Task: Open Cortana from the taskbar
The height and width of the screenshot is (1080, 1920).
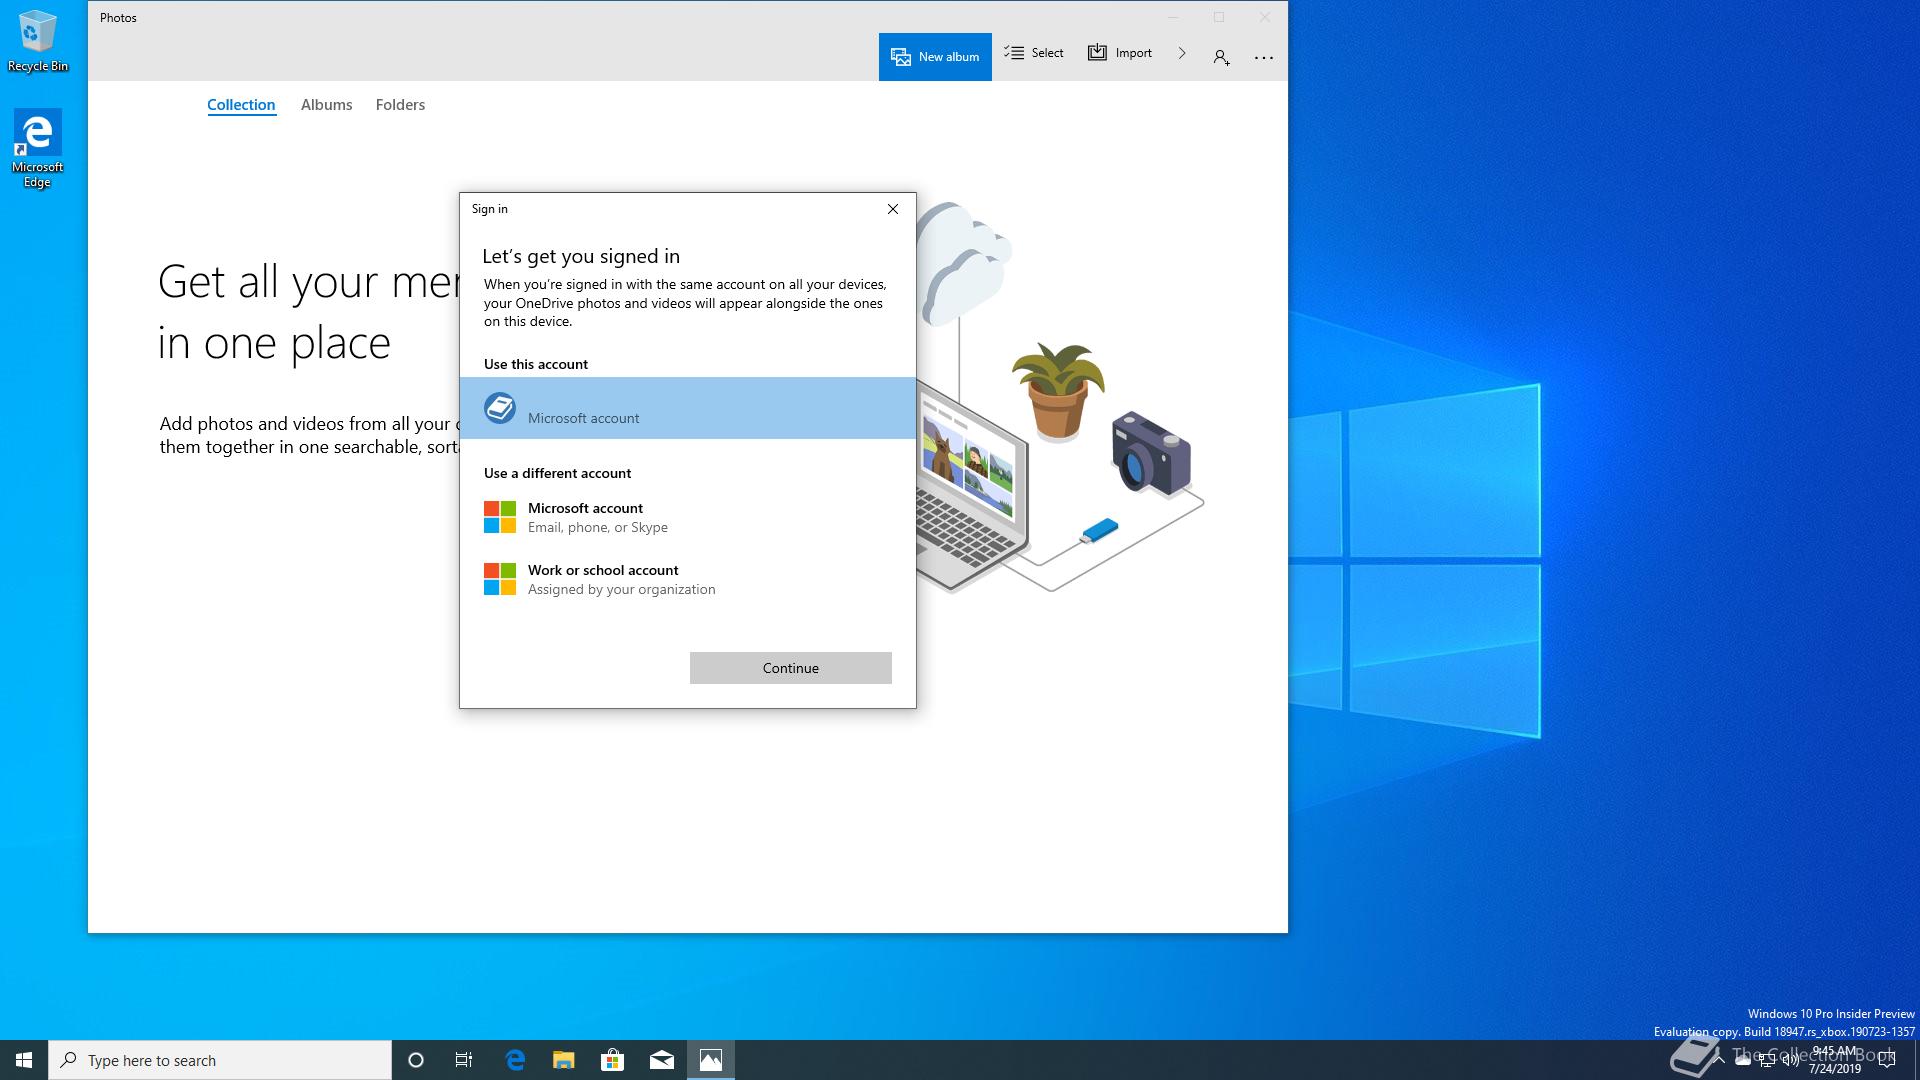Action: 416,1060
